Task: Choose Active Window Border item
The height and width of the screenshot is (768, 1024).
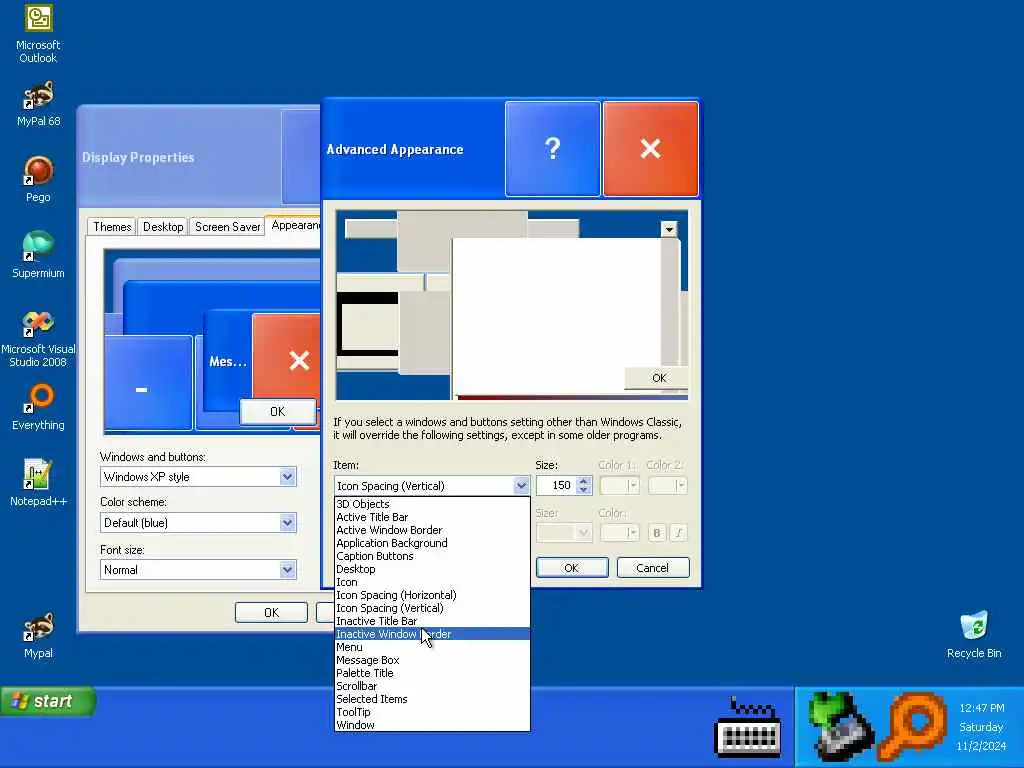Action: (x=432, y=530)
